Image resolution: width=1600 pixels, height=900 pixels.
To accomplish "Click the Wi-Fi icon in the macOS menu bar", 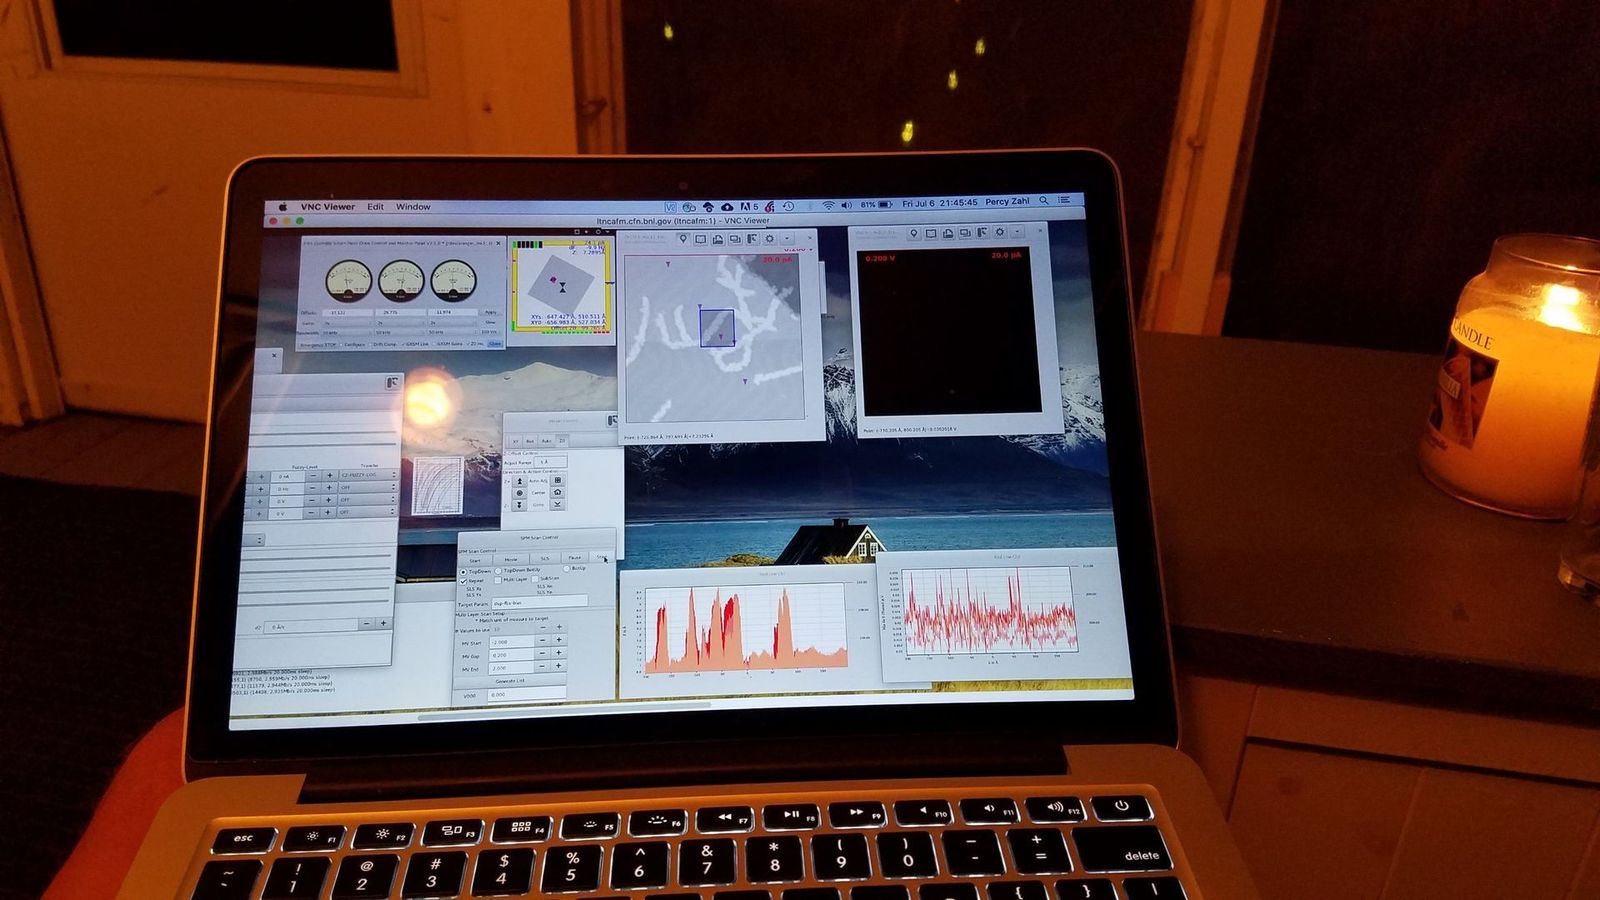I will pos(828,205).
